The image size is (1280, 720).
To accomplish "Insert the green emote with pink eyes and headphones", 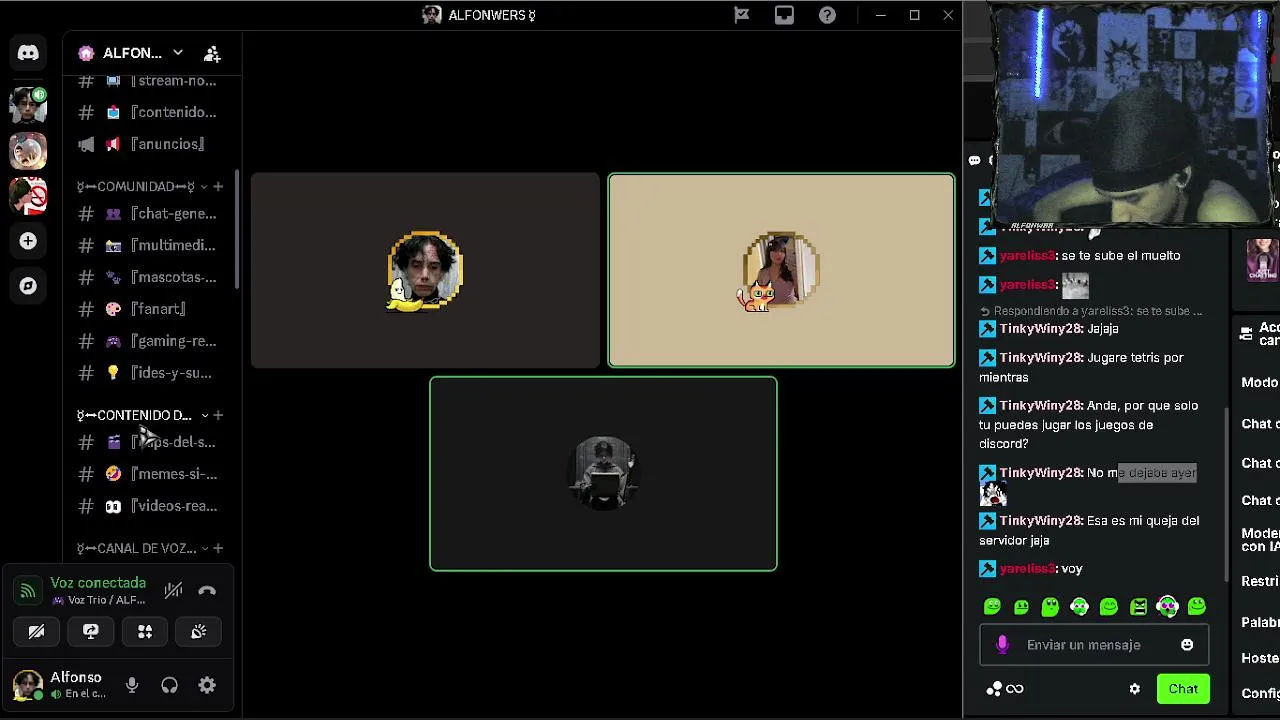I will [1167, 606].
